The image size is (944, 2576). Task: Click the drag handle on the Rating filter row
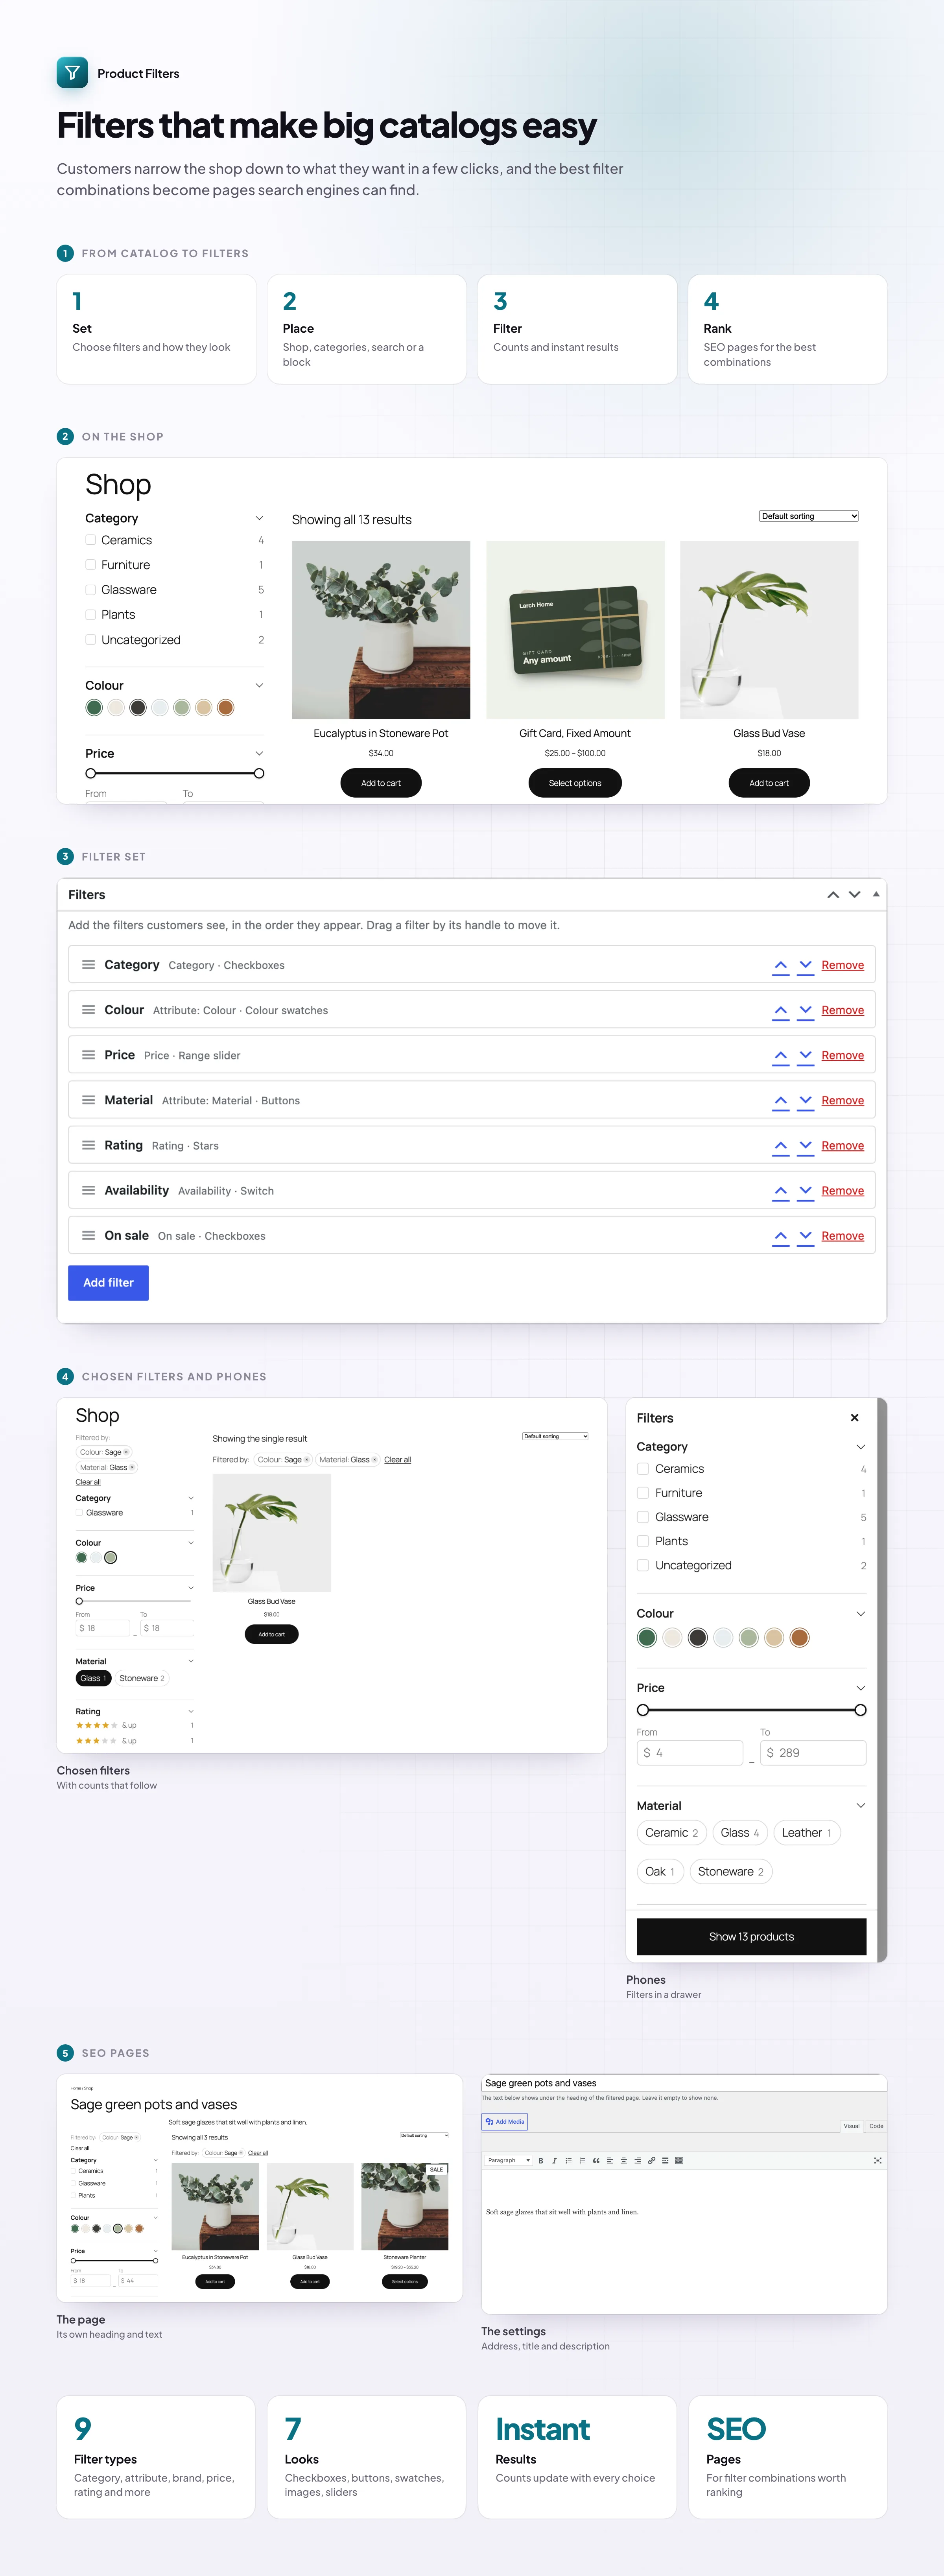coord(88,1145)
